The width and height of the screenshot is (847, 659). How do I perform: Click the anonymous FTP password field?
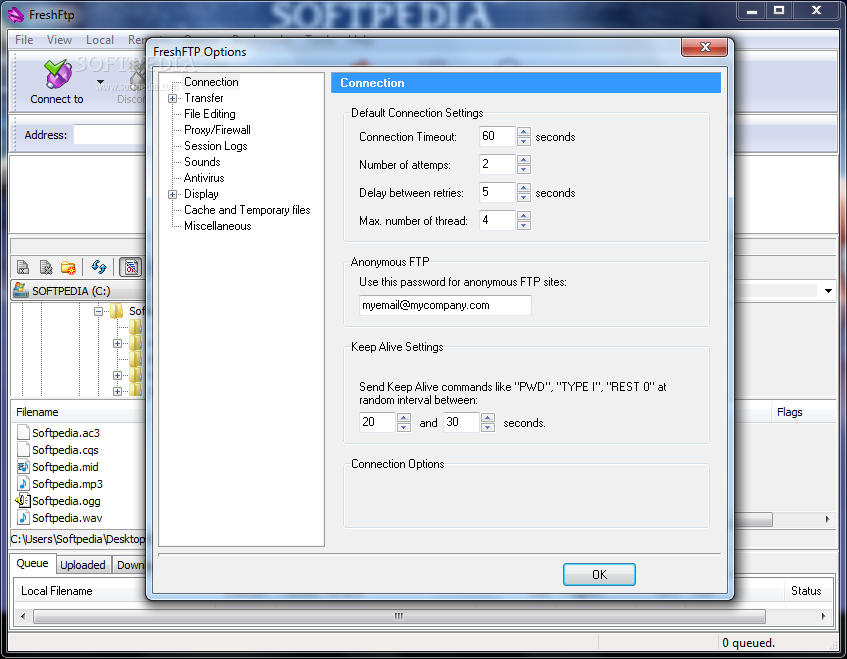tap(445, 305)
